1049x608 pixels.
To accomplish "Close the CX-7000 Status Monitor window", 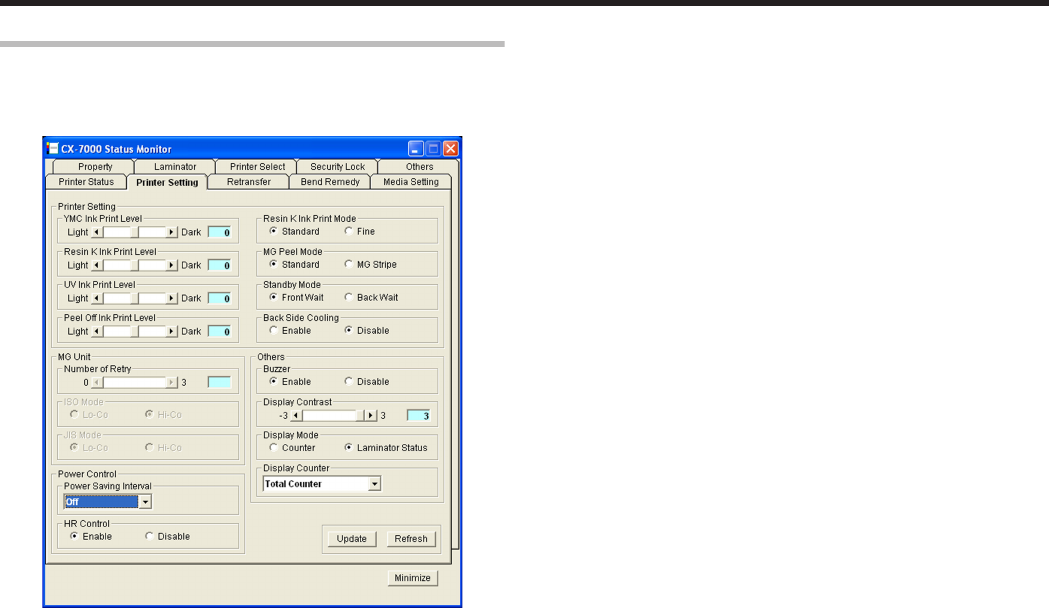I will 451,148.
